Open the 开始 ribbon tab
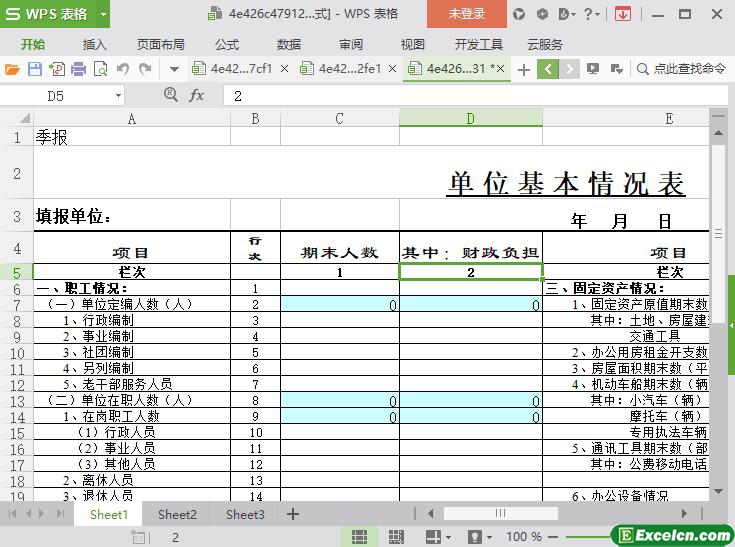The image size is (735, 547). (33, 45)
